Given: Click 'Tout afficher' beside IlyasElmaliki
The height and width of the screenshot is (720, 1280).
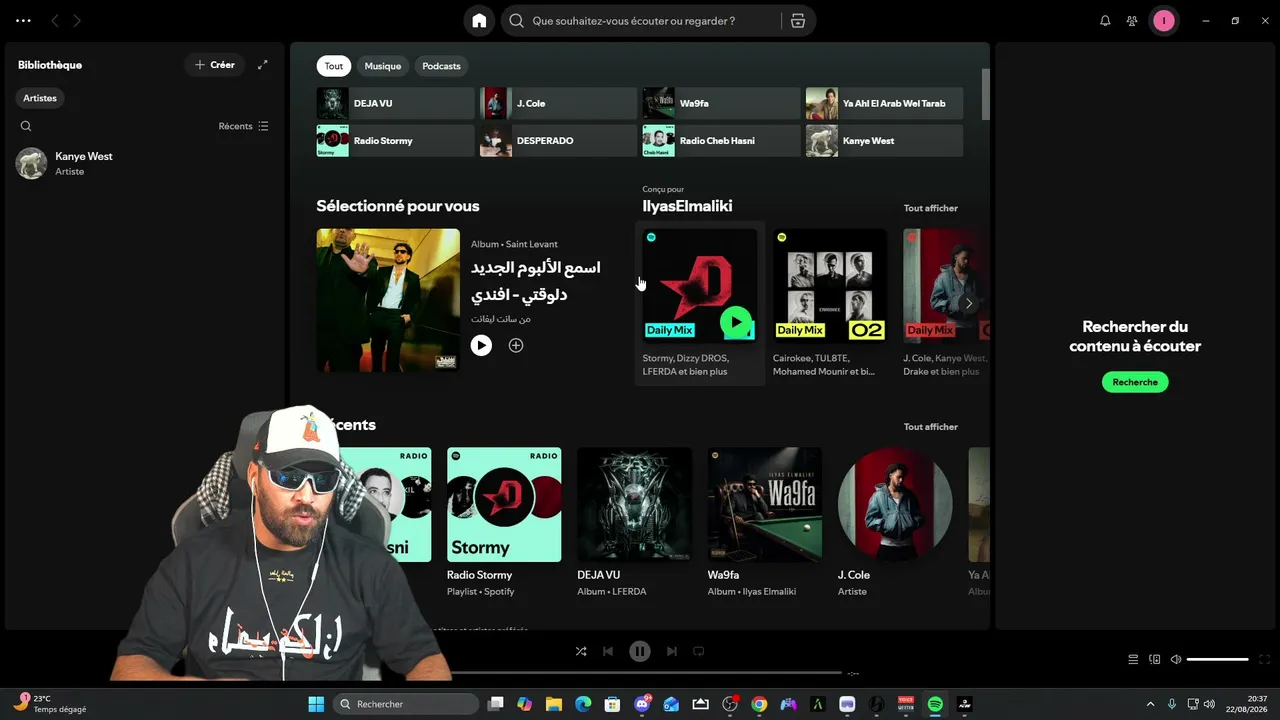Looking at the screenshot, I should [931, 208].
